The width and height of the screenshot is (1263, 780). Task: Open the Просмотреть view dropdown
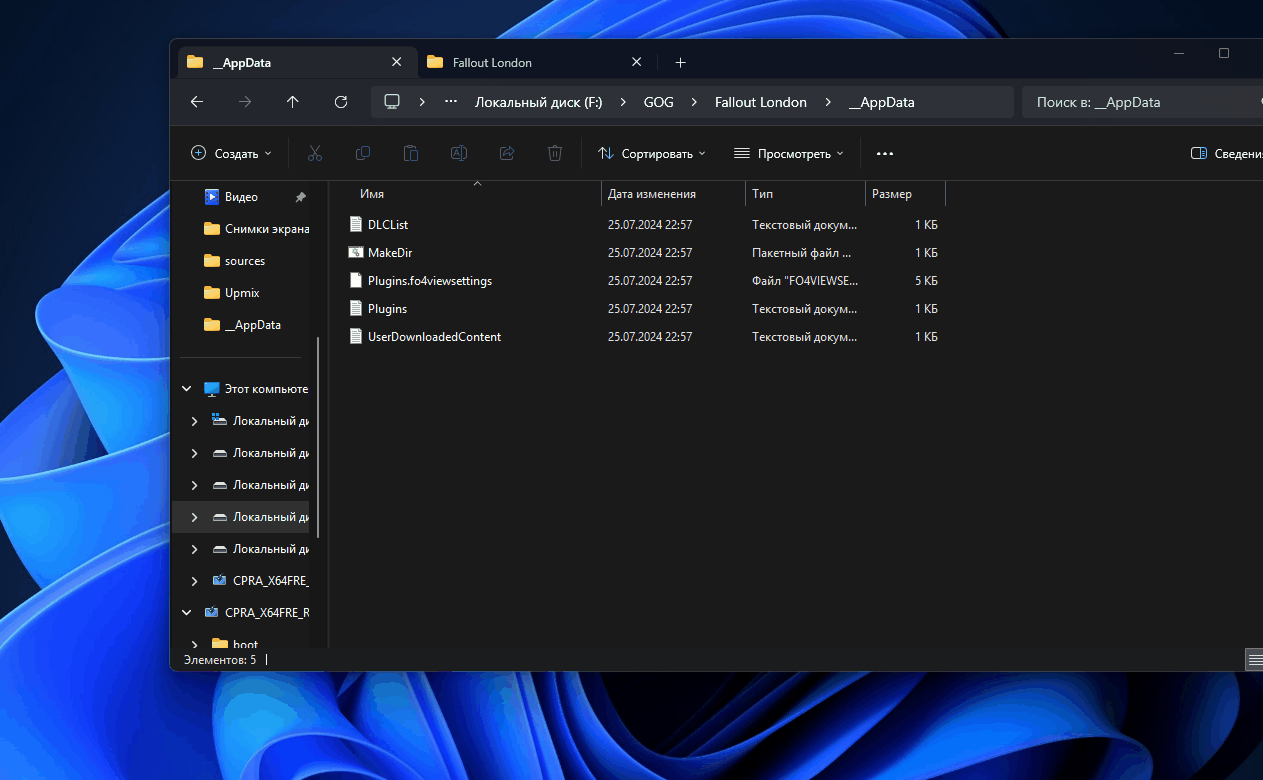[x=789, y=154]
